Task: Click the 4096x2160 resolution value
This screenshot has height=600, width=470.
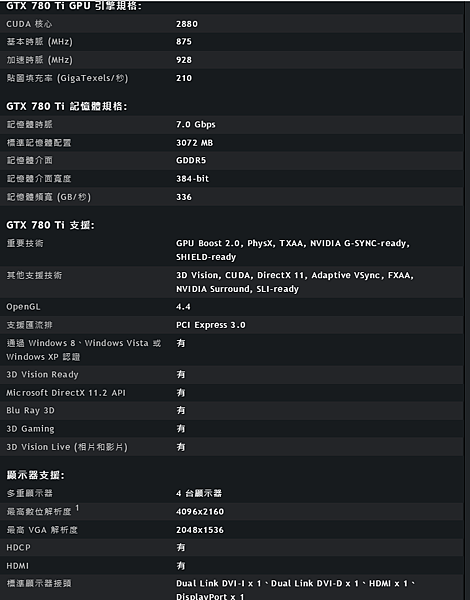Action: coord(200,512)
